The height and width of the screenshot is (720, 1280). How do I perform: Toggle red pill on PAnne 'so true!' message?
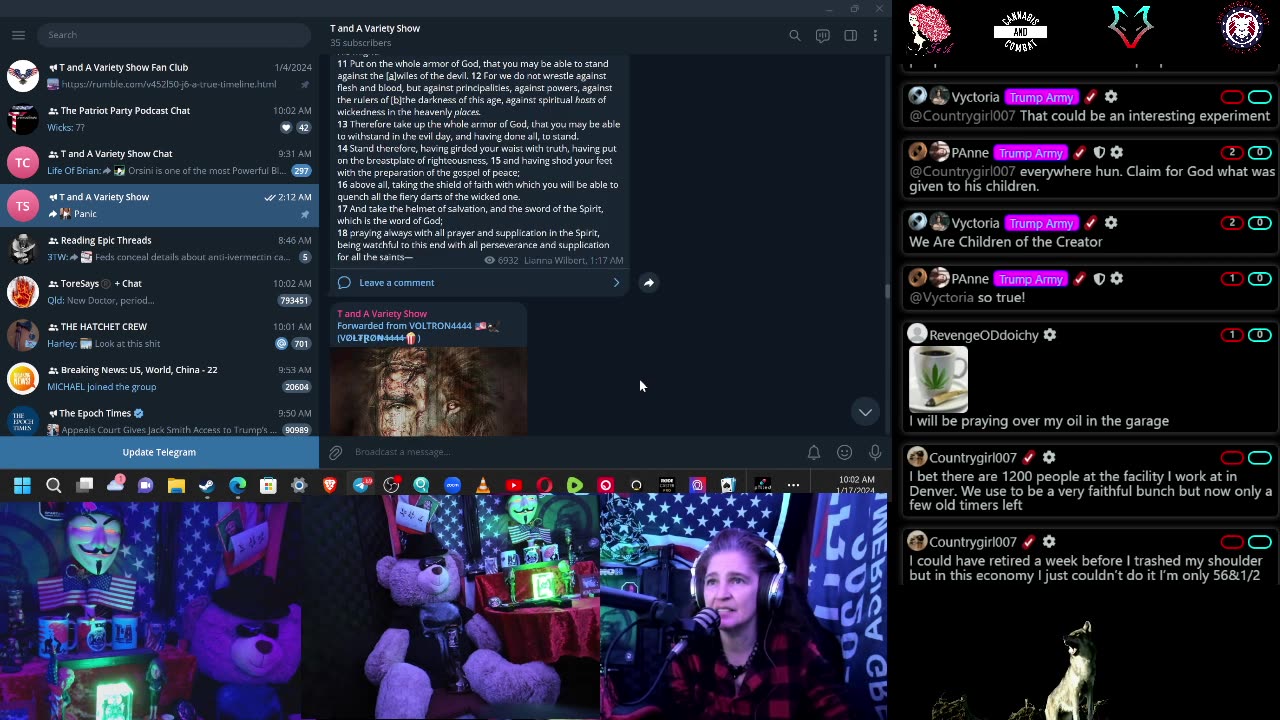[1232, 279]
